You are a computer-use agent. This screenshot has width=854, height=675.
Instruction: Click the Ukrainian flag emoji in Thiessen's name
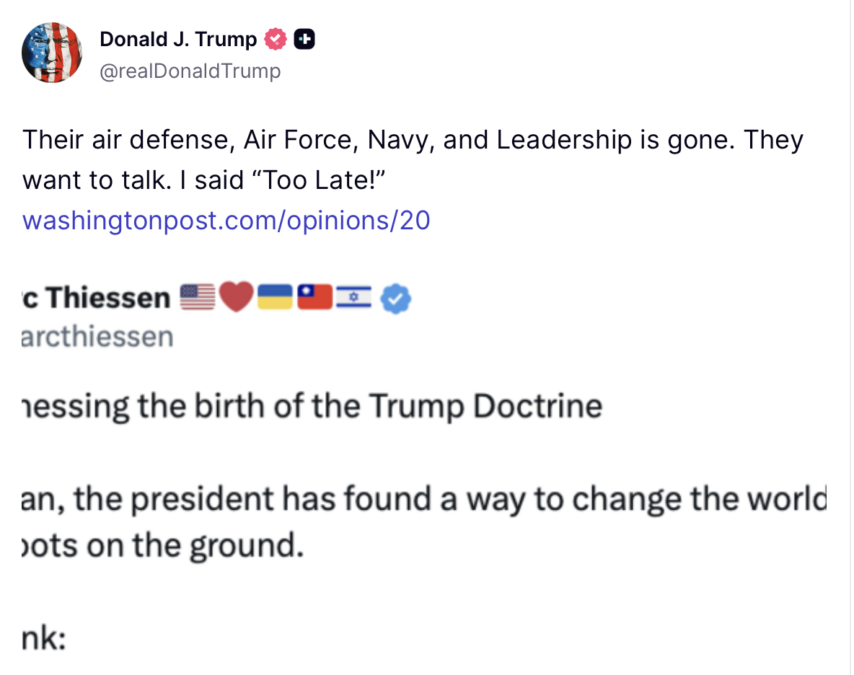click(x=275, y=295)
